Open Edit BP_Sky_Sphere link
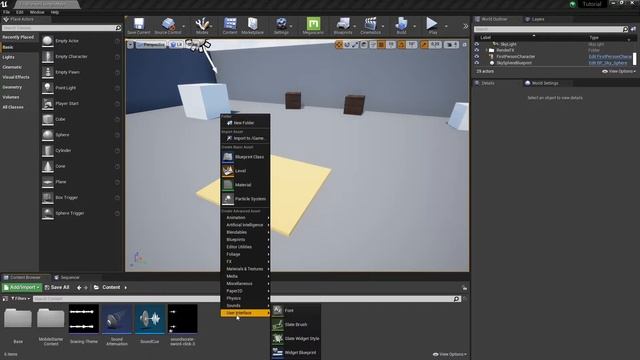The width and height of the screenshot is (640, 360). [x=608, y=63]
